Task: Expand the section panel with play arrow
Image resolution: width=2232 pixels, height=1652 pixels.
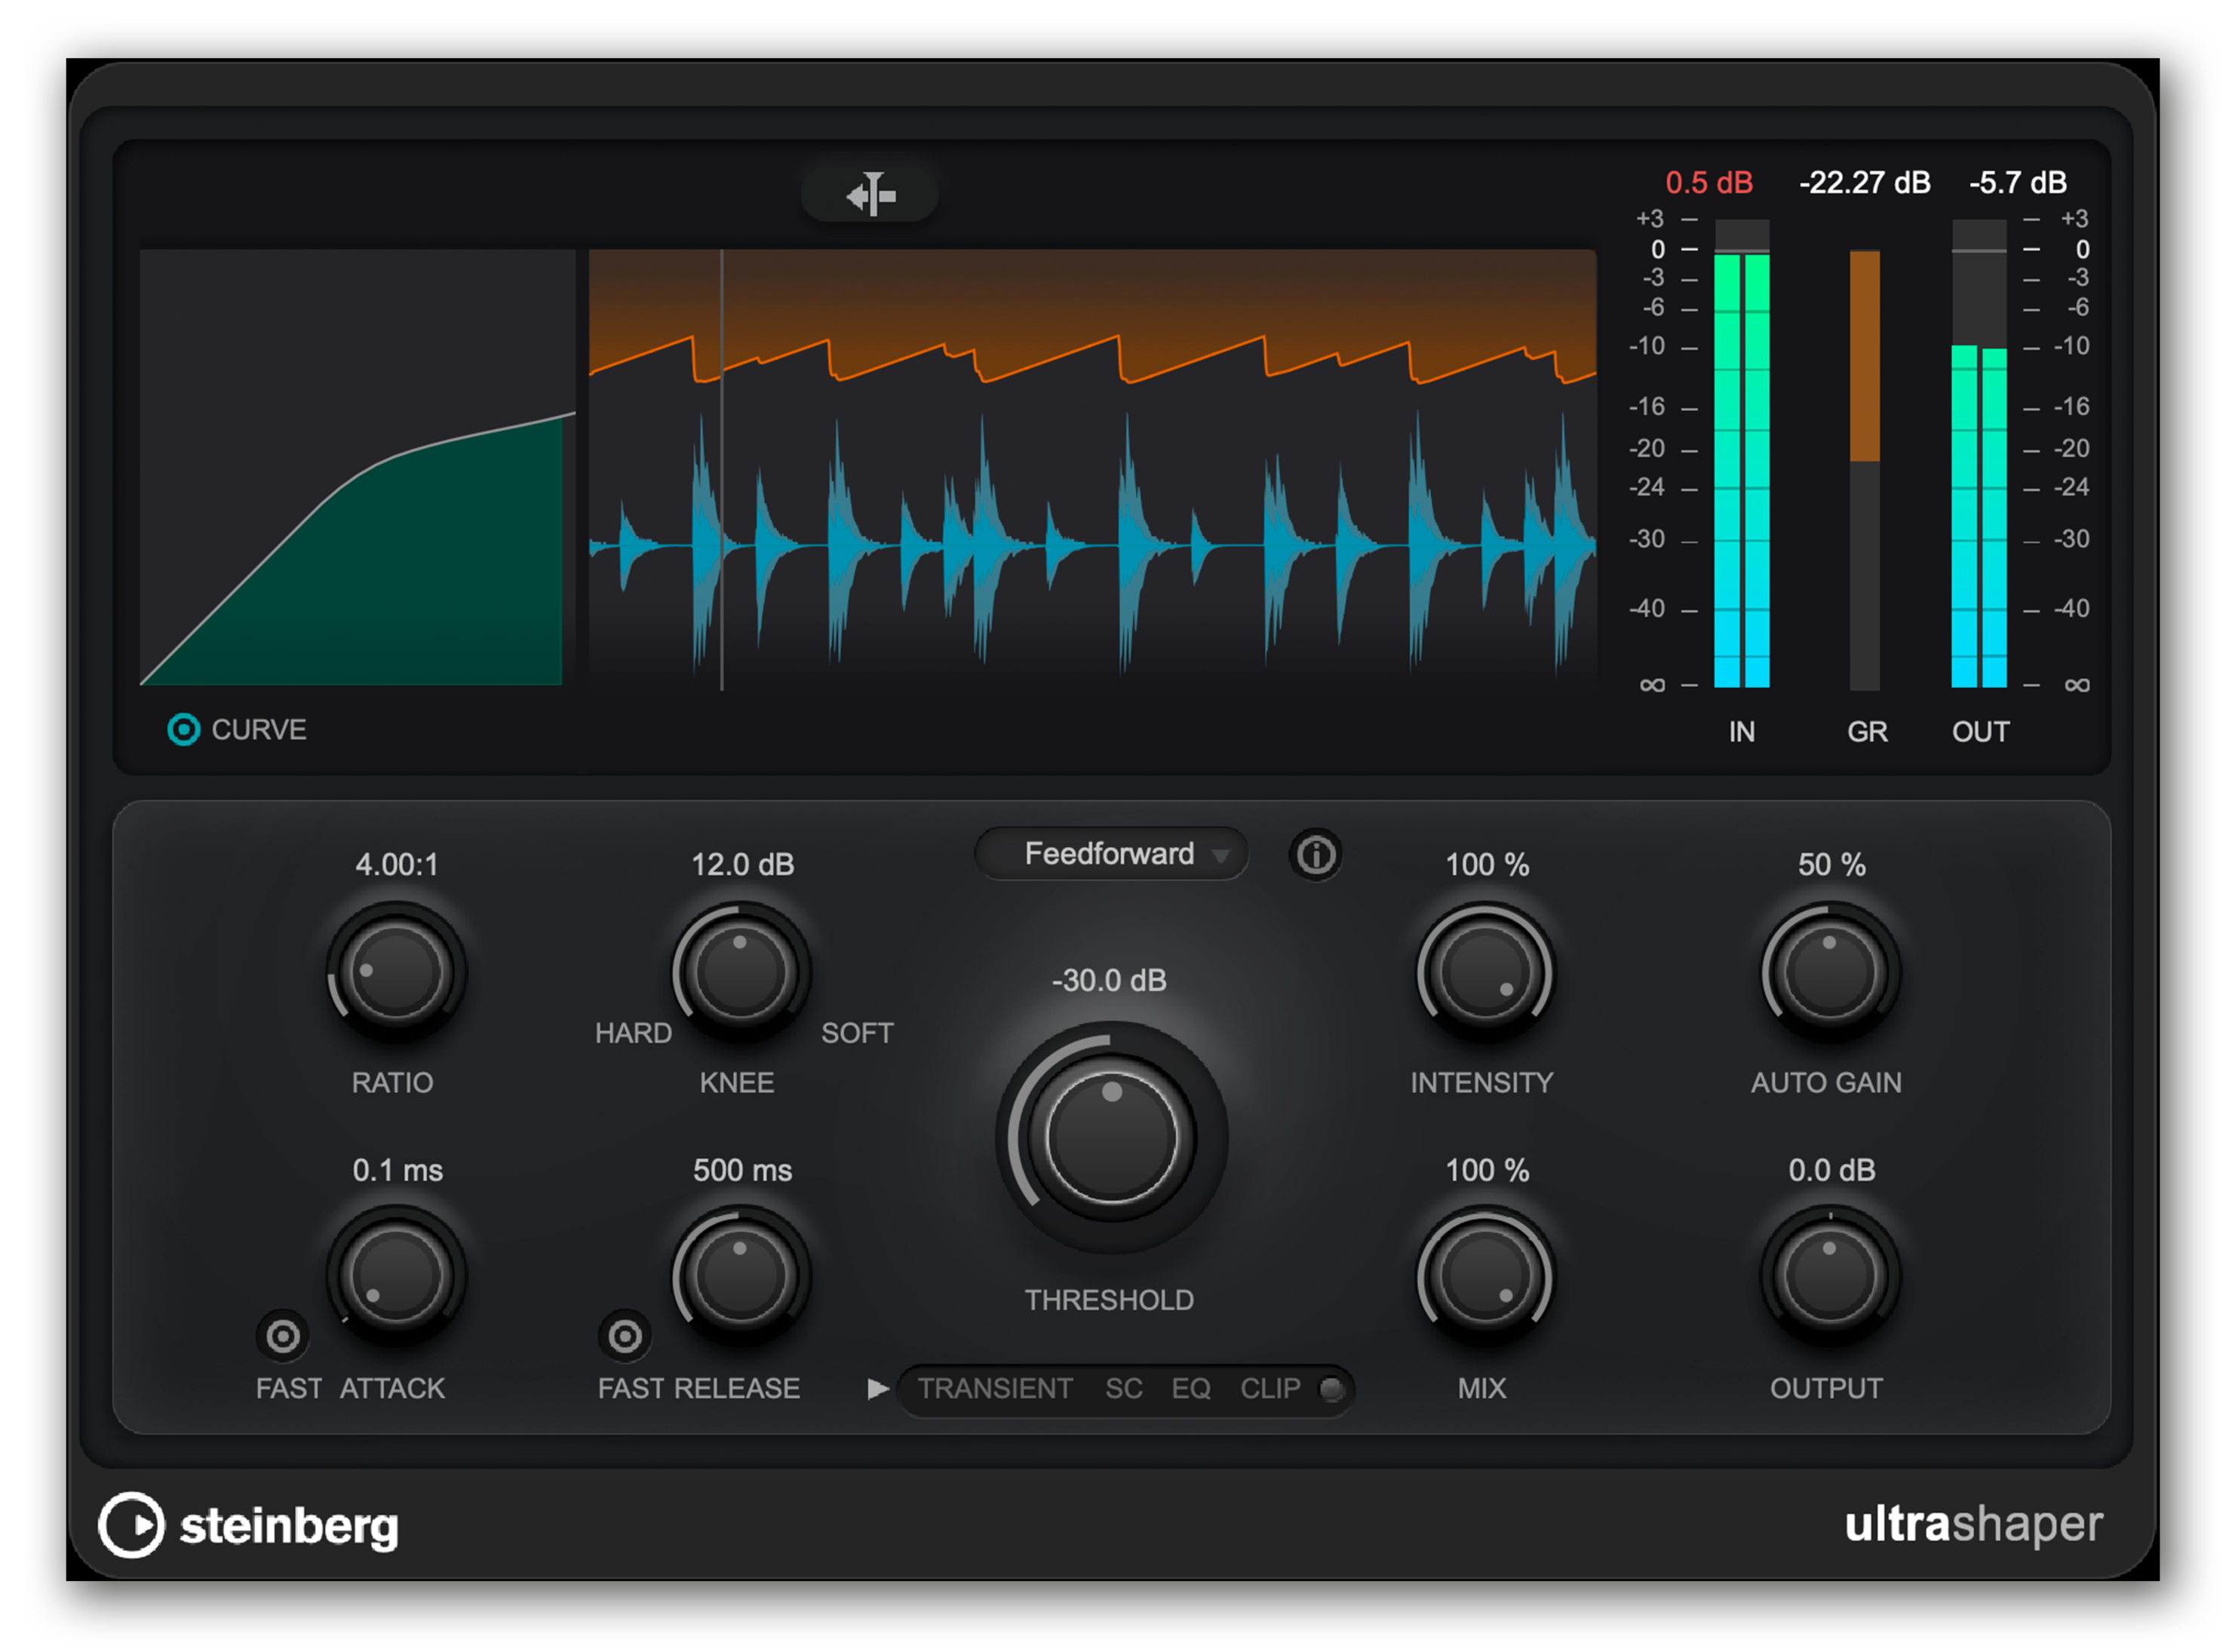Action: [877, 1389]
